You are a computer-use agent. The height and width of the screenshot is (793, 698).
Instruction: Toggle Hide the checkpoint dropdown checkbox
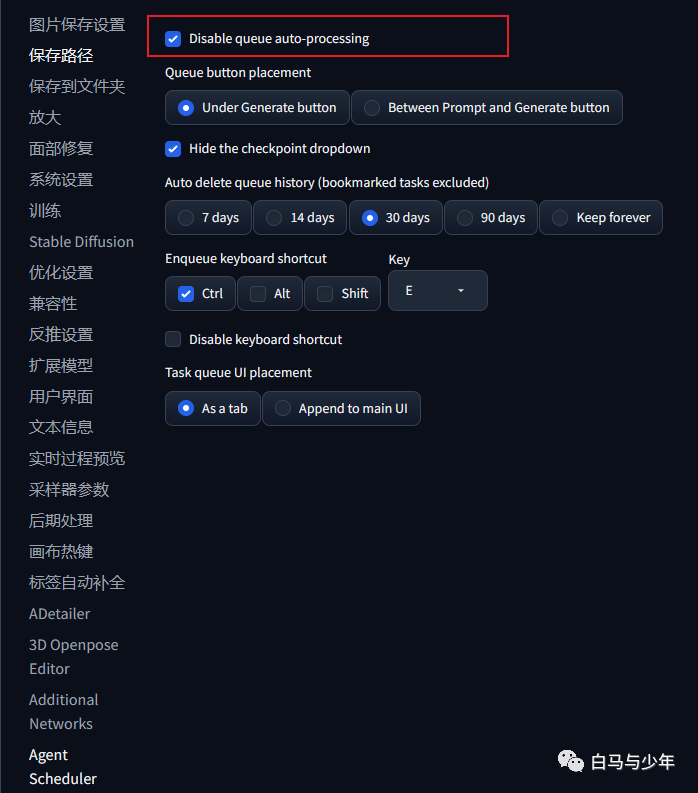pyautogui.click(x=173, y=149)
